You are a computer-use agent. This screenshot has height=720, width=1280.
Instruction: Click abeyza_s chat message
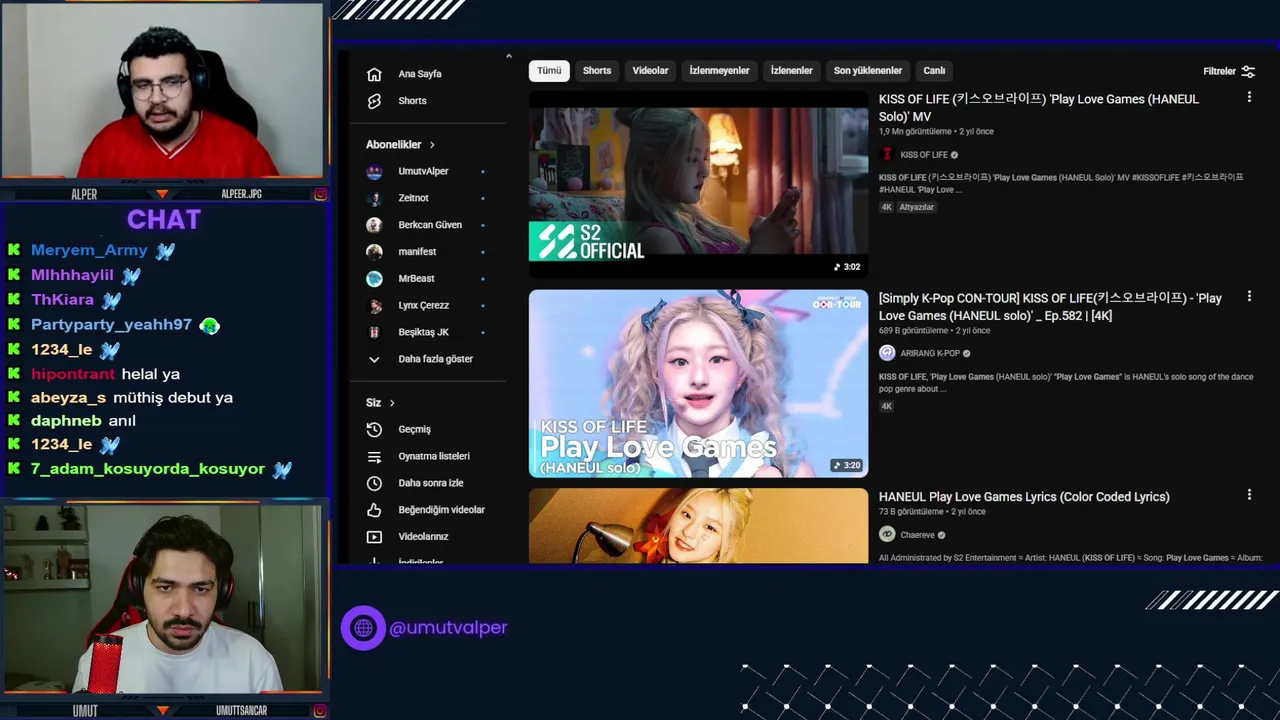point(132,398)
